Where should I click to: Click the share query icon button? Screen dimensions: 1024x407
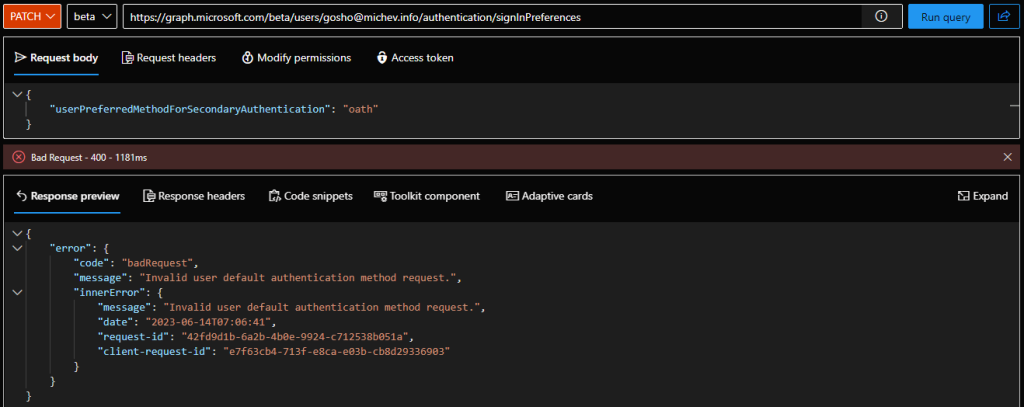1004,17
